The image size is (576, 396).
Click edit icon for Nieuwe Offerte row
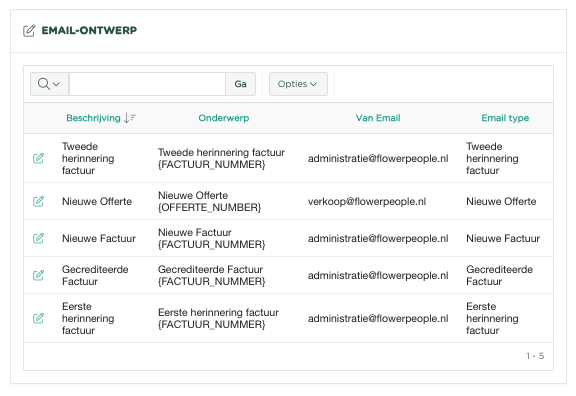pyautogui.click(x=38, y=201)
